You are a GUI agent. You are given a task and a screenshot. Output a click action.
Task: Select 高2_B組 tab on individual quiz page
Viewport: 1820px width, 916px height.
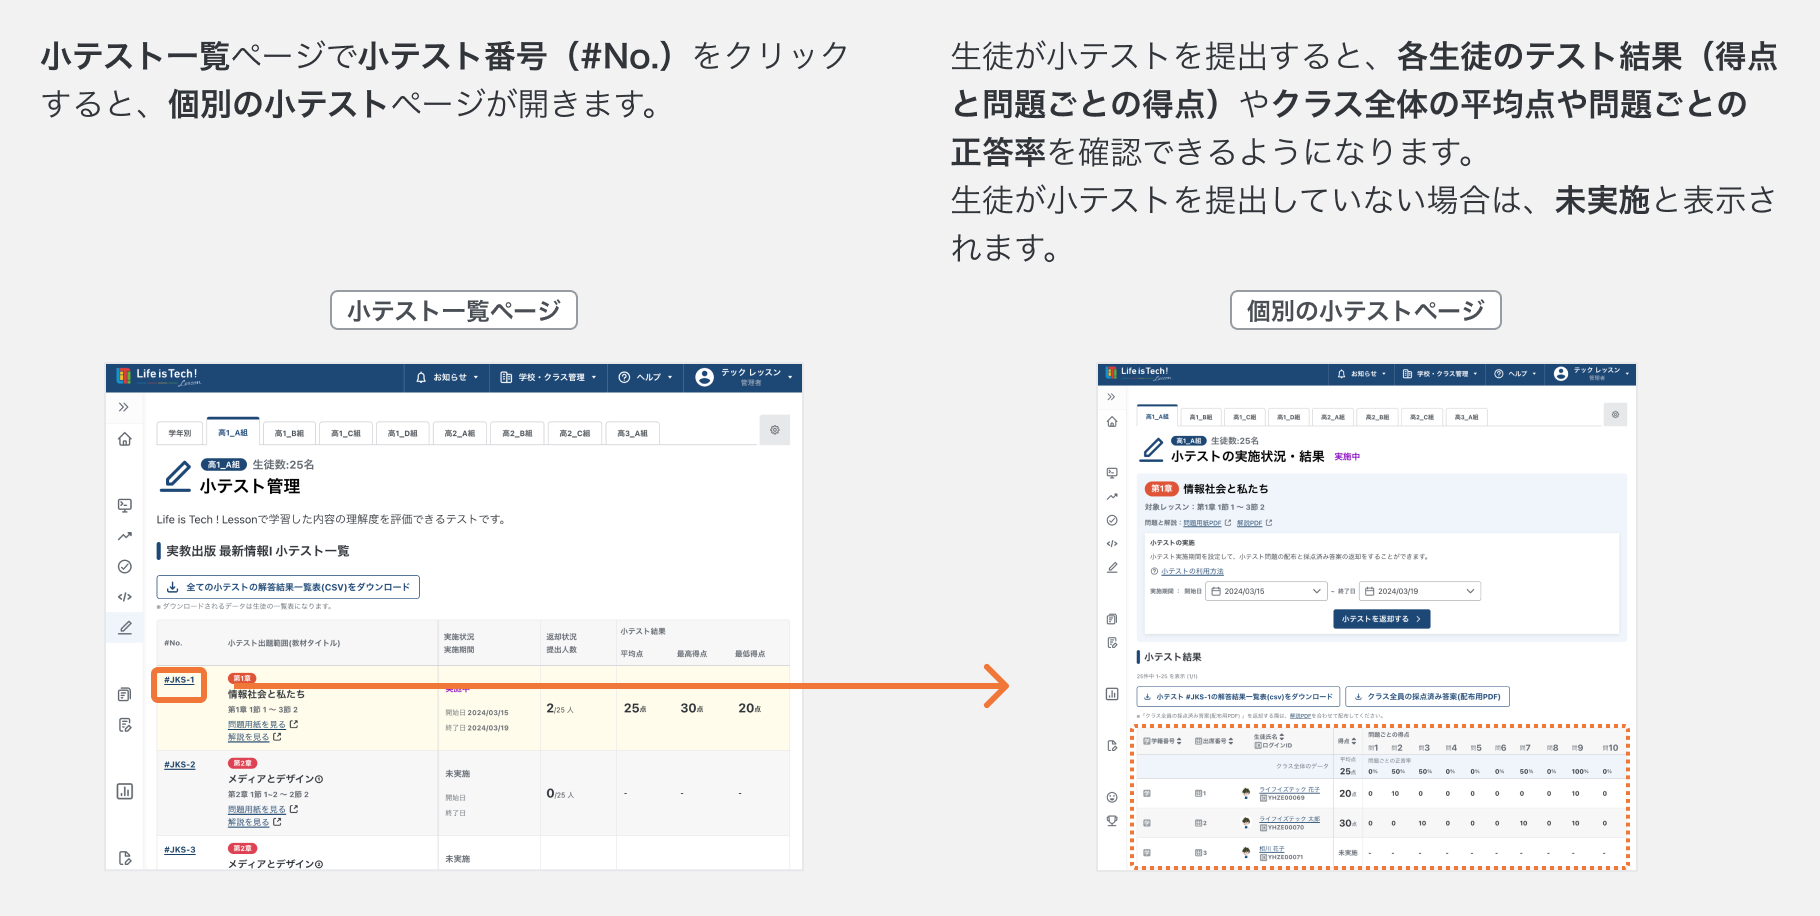(x=1377, y=417)
